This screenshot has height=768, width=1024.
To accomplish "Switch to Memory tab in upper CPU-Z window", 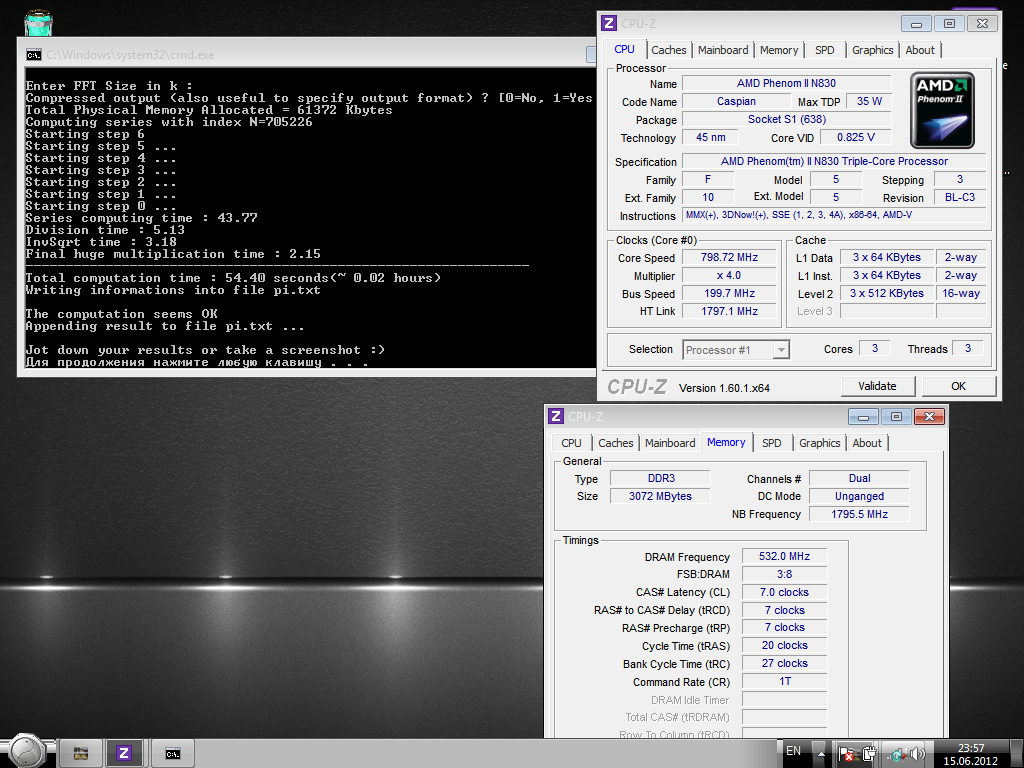I will pyautogui.click(x=778, y=50).
